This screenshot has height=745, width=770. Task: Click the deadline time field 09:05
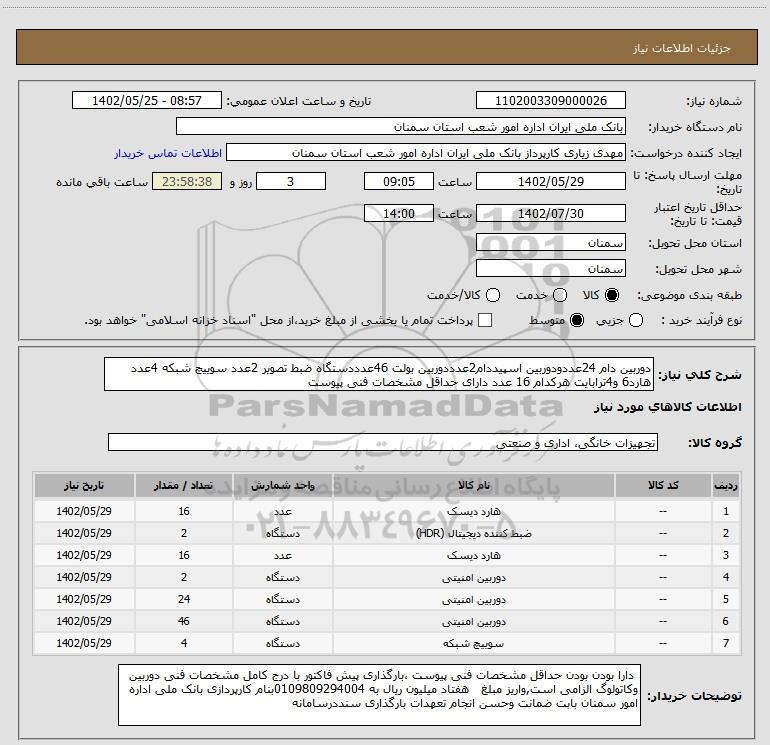click(399, 181)
